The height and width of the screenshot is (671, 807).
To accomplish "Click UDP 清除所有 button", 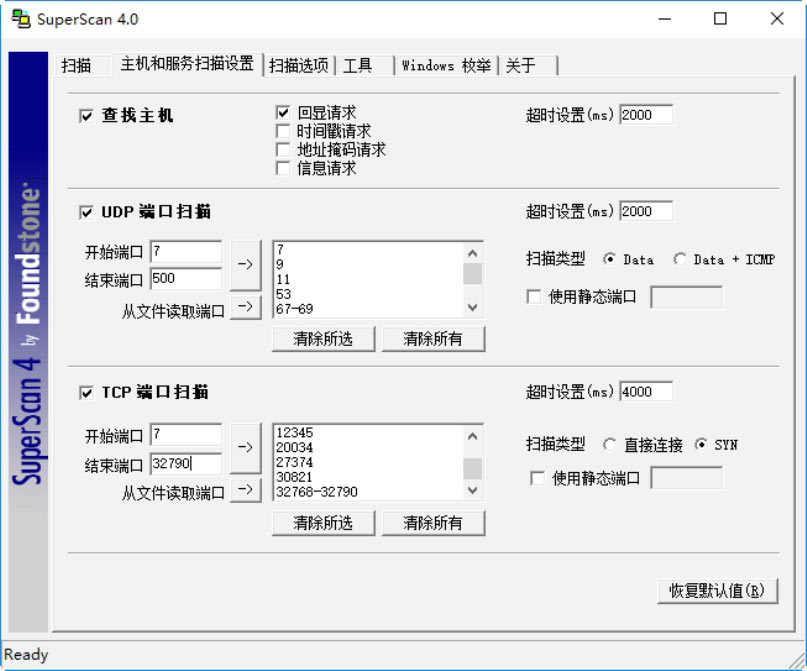I will point(433,339).
